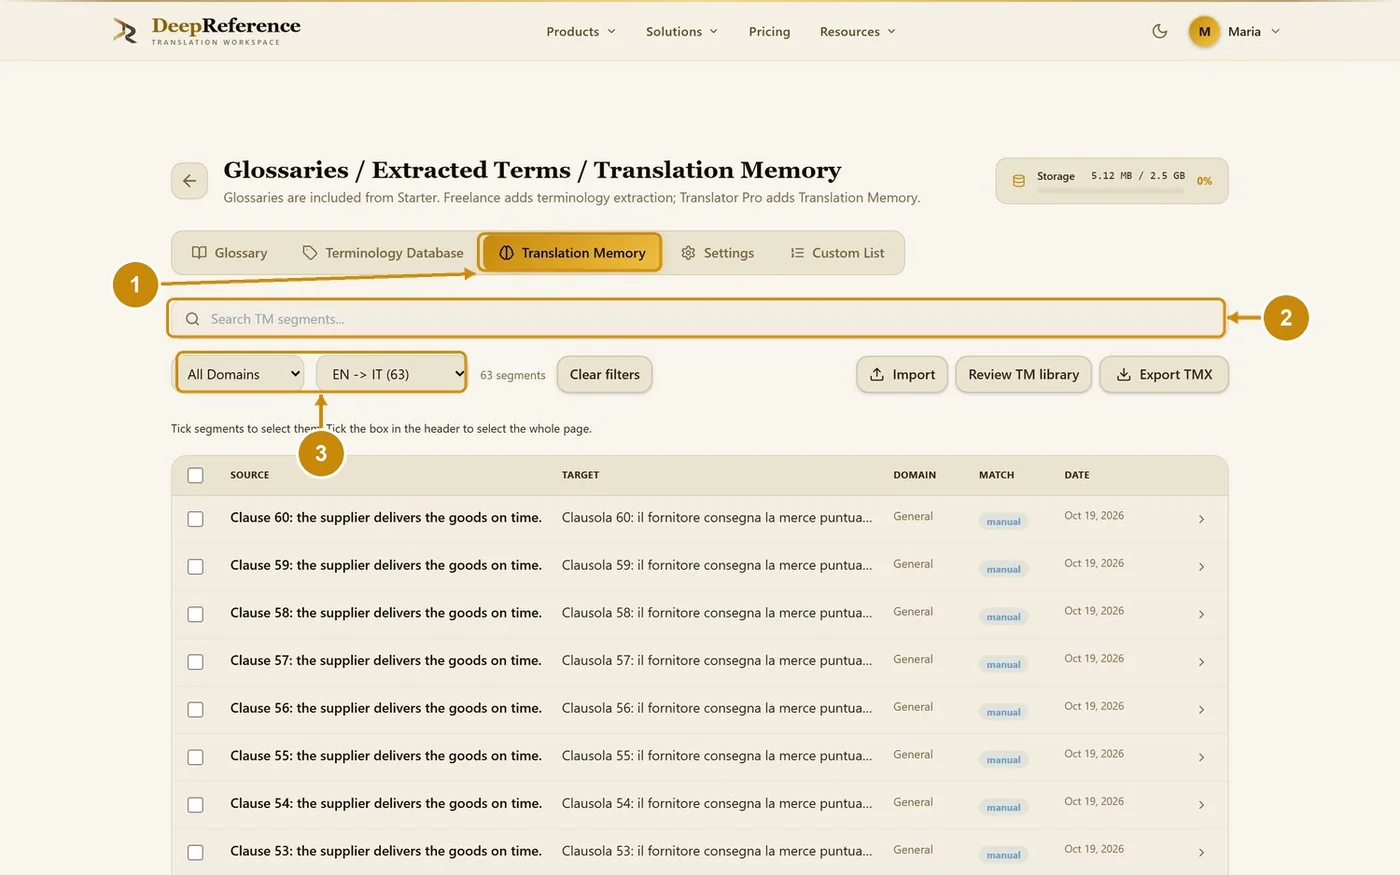The image size is (1400, 875).
Task: Click the storage database icon
Action: pos(1019,181)
